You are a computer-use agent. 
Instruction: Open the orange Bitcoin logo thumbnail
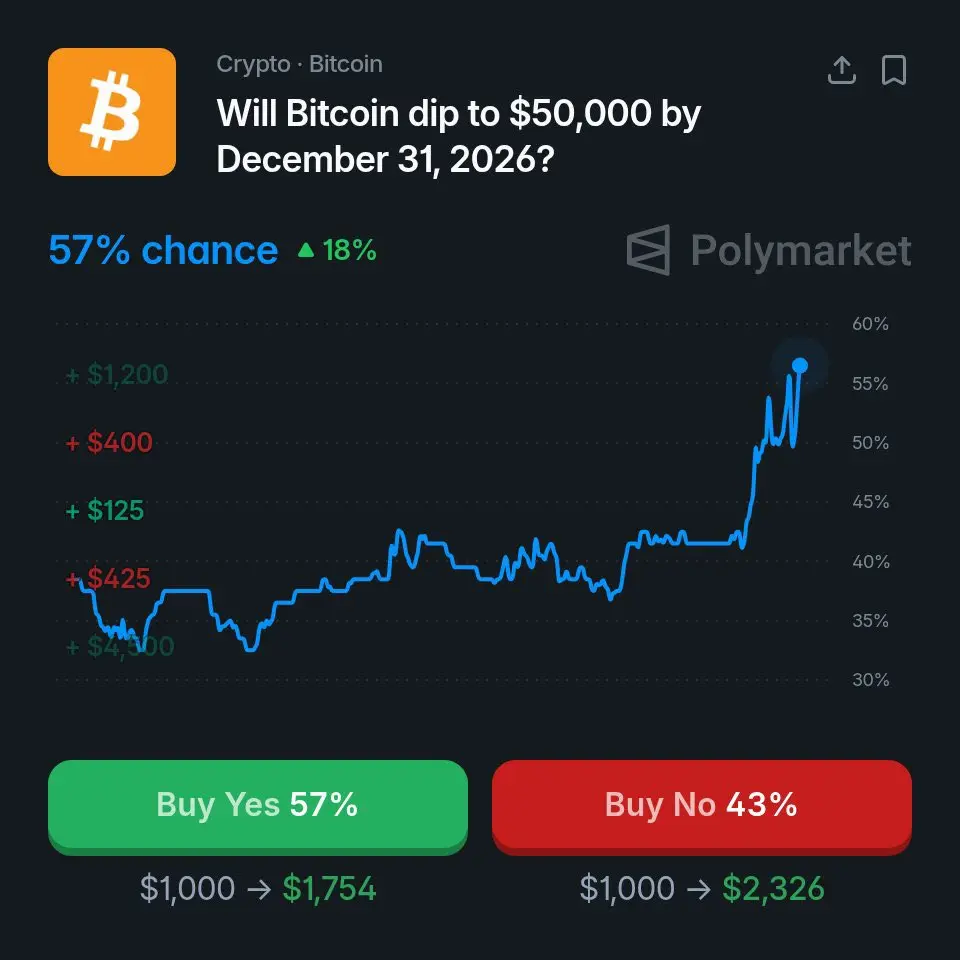[112, 112]
